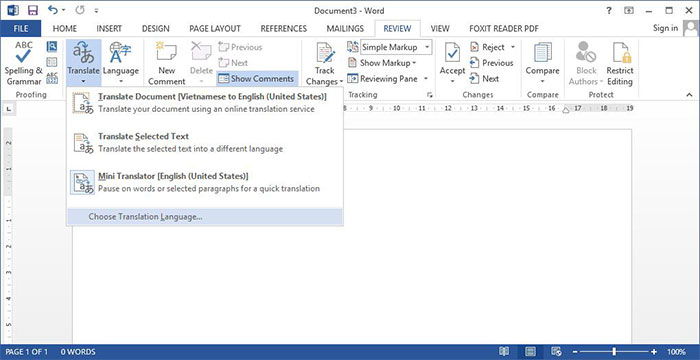Collapse the ribbon with the arrow
Screen dimensions: 700x360
(x=689, y=95)
